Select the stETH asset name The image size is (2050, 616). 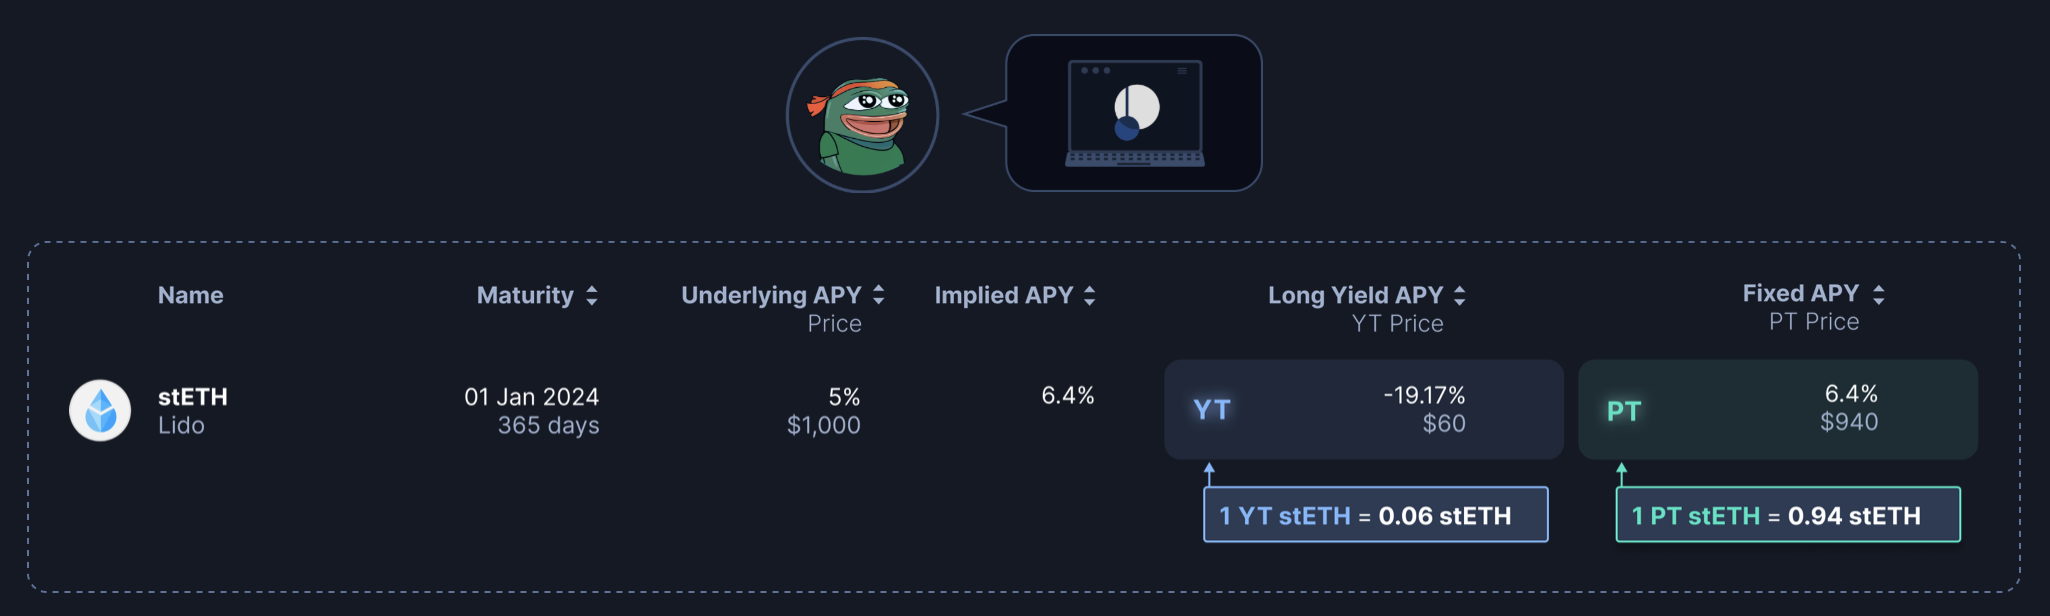pos(193,397)
